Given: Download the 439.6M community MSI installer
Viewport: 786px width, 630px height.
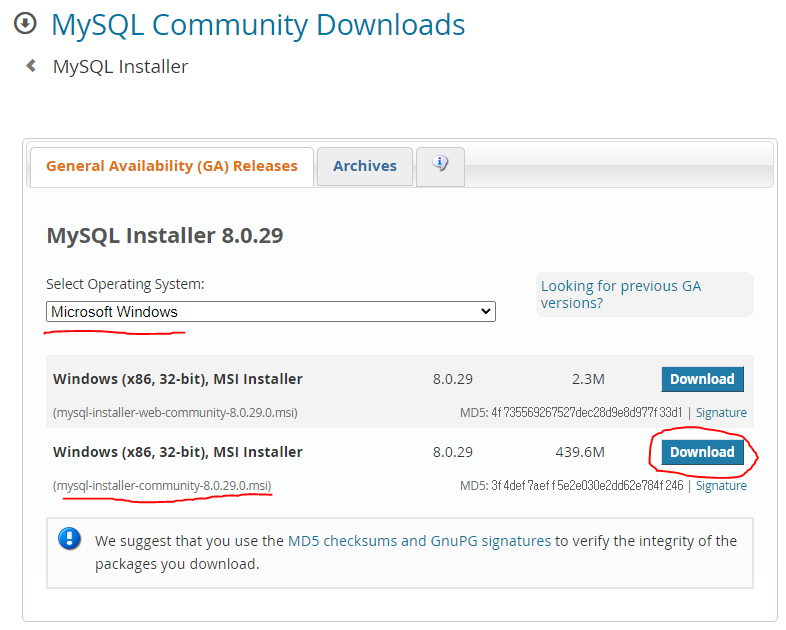Looking at the screenshot, I should coord(702,452).
